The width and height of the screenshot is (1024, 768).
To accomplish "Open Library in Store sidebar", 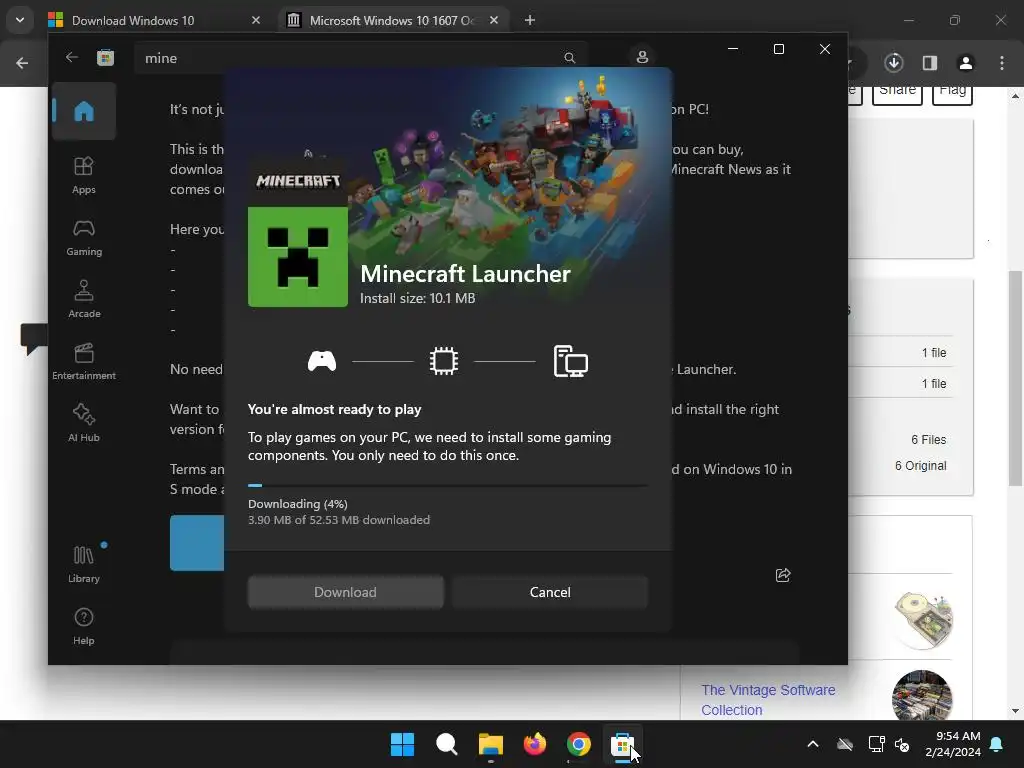I will tap(84, 564).
